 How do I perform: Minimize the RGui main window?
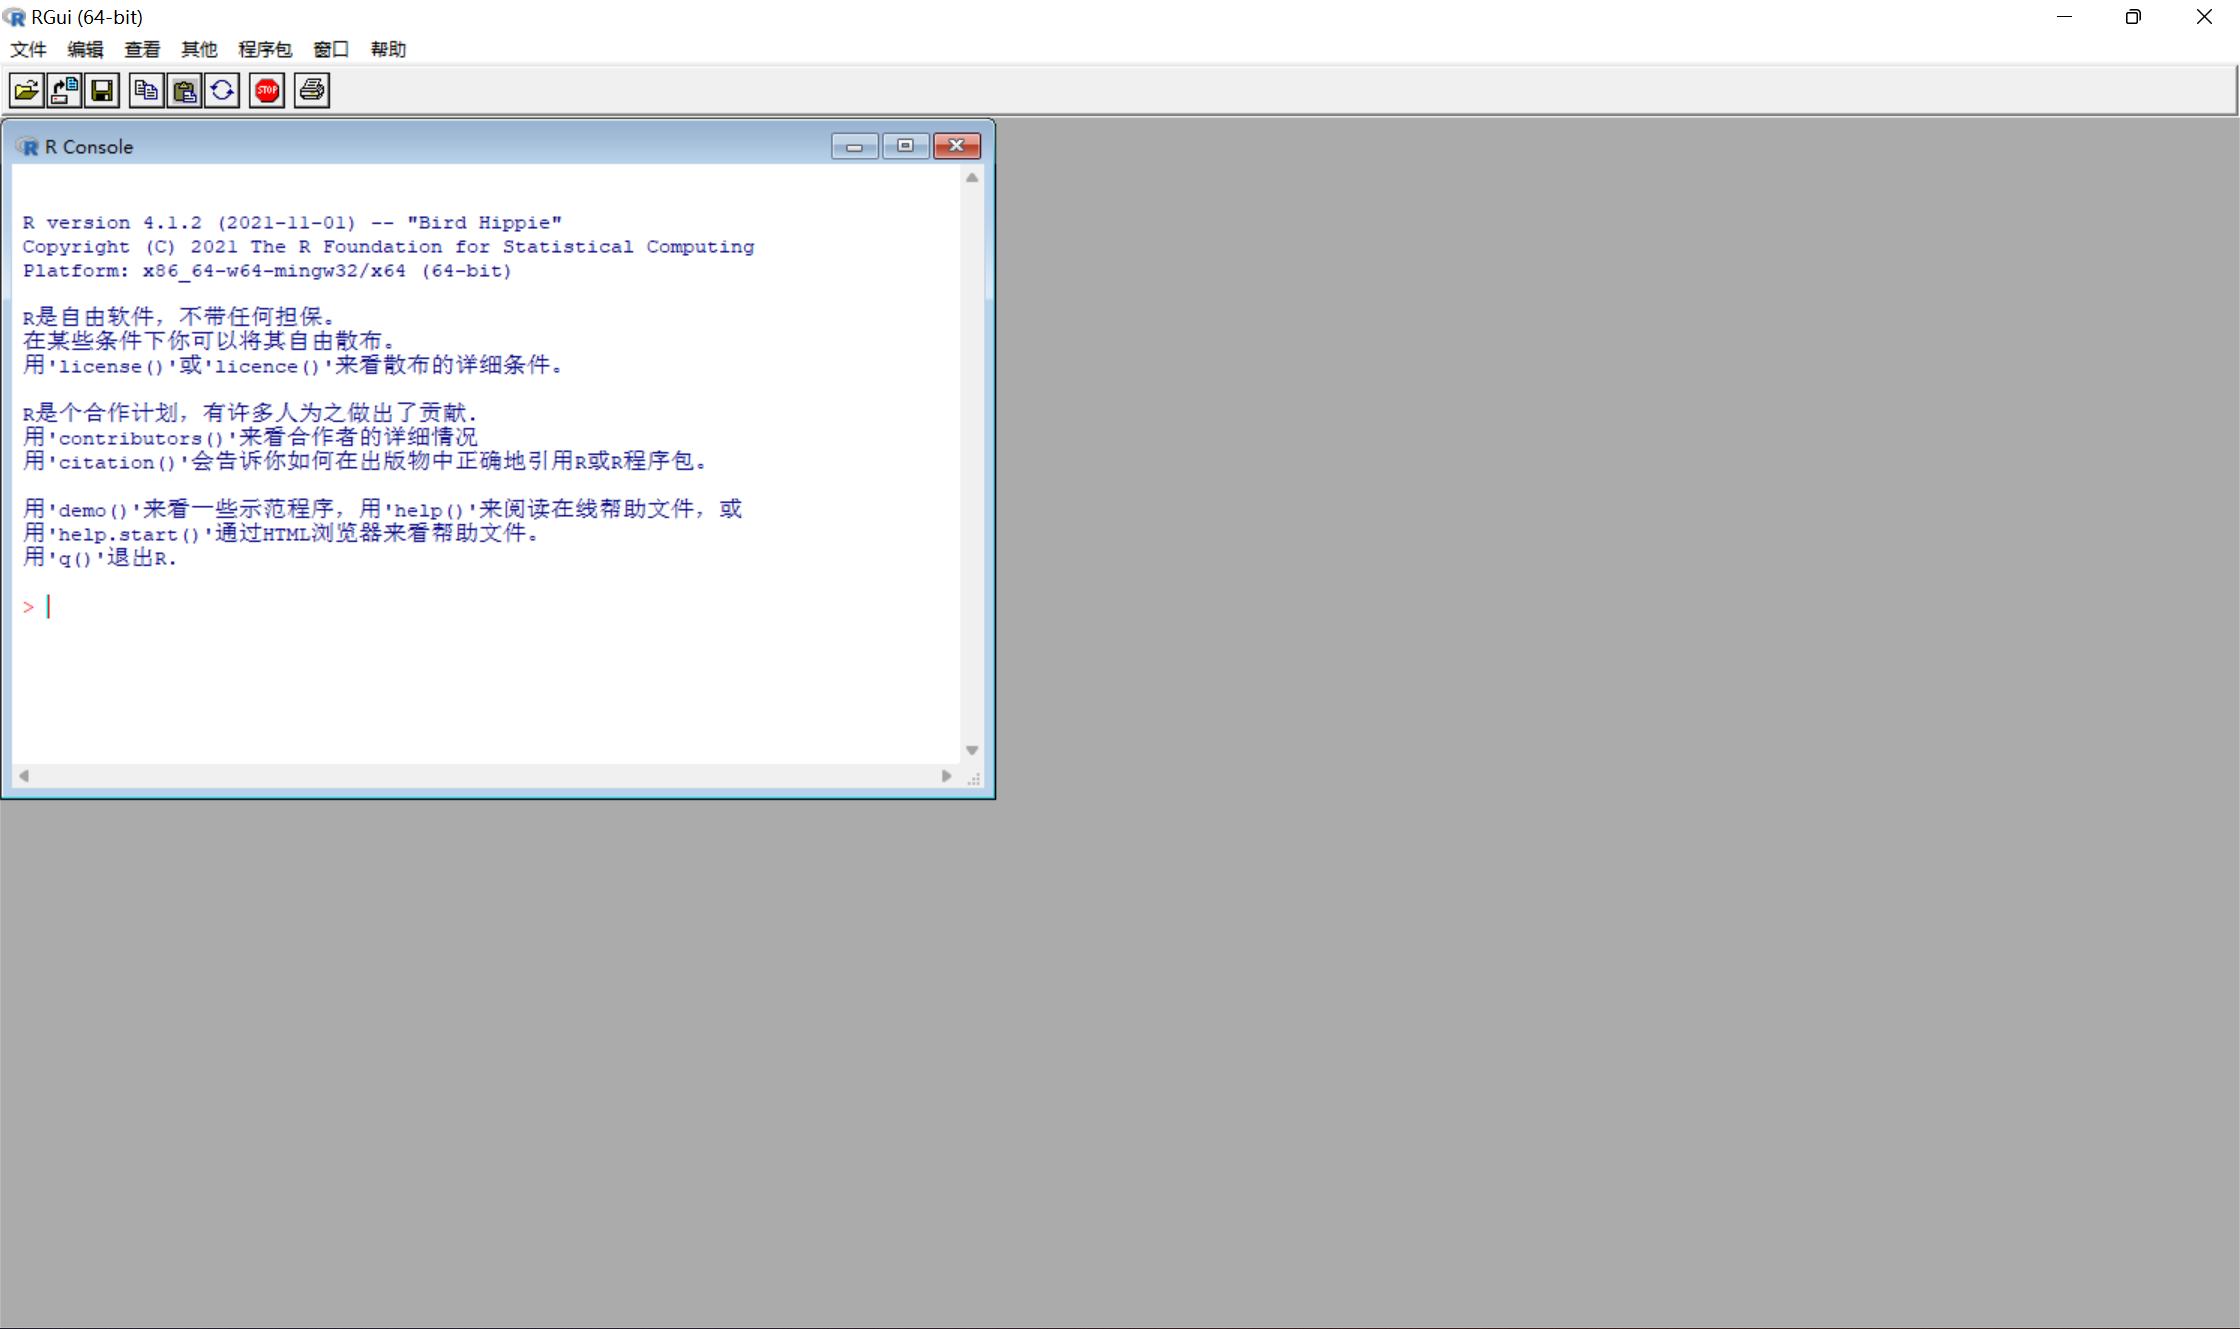coord(2064,17)
